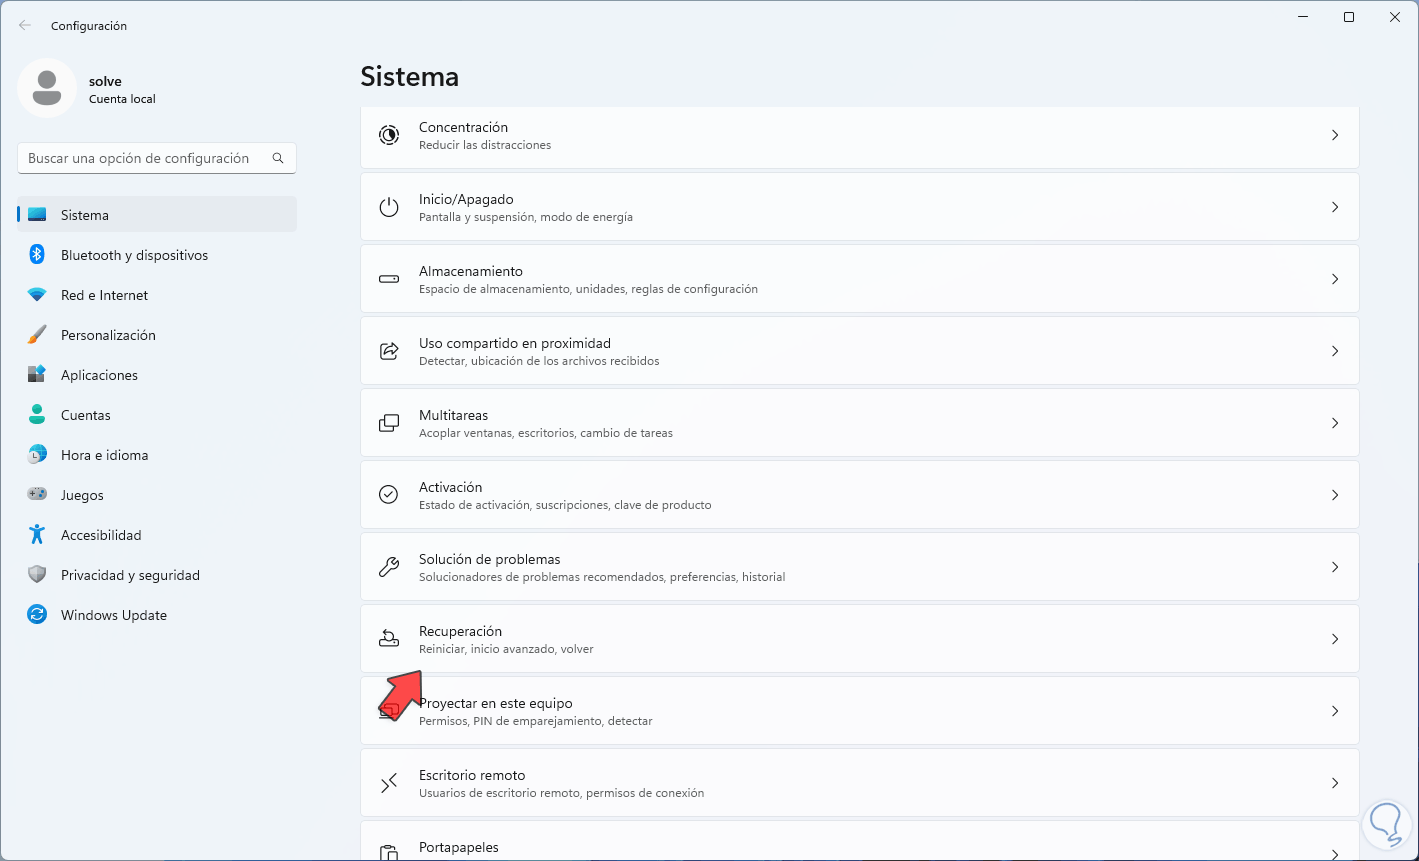Click the Solución de problemas wrench icon

[x=389, y=567]
